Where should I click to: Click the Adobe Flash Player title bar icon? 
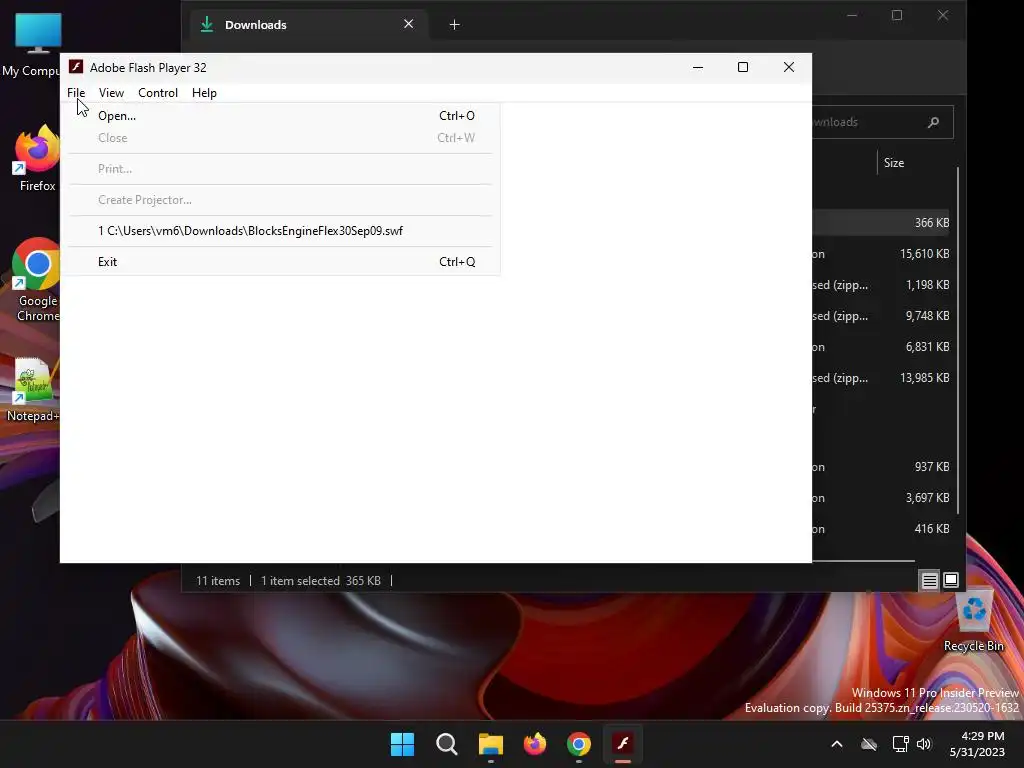click(76, 67)
